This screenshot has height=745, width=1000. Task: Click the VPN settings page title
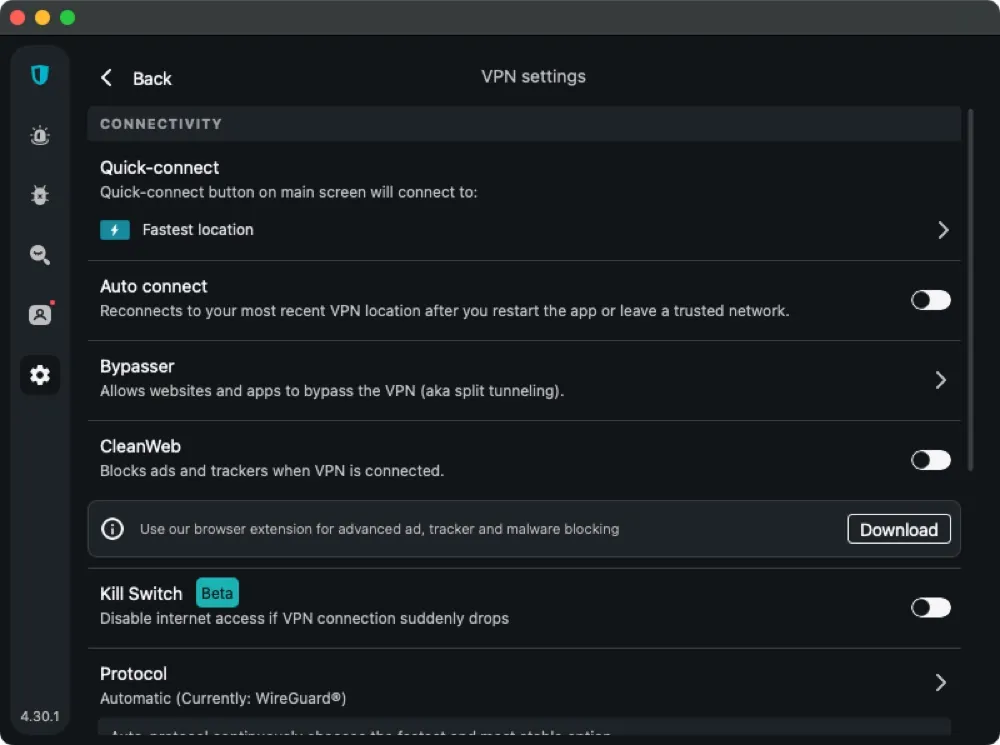pos(533,77)
